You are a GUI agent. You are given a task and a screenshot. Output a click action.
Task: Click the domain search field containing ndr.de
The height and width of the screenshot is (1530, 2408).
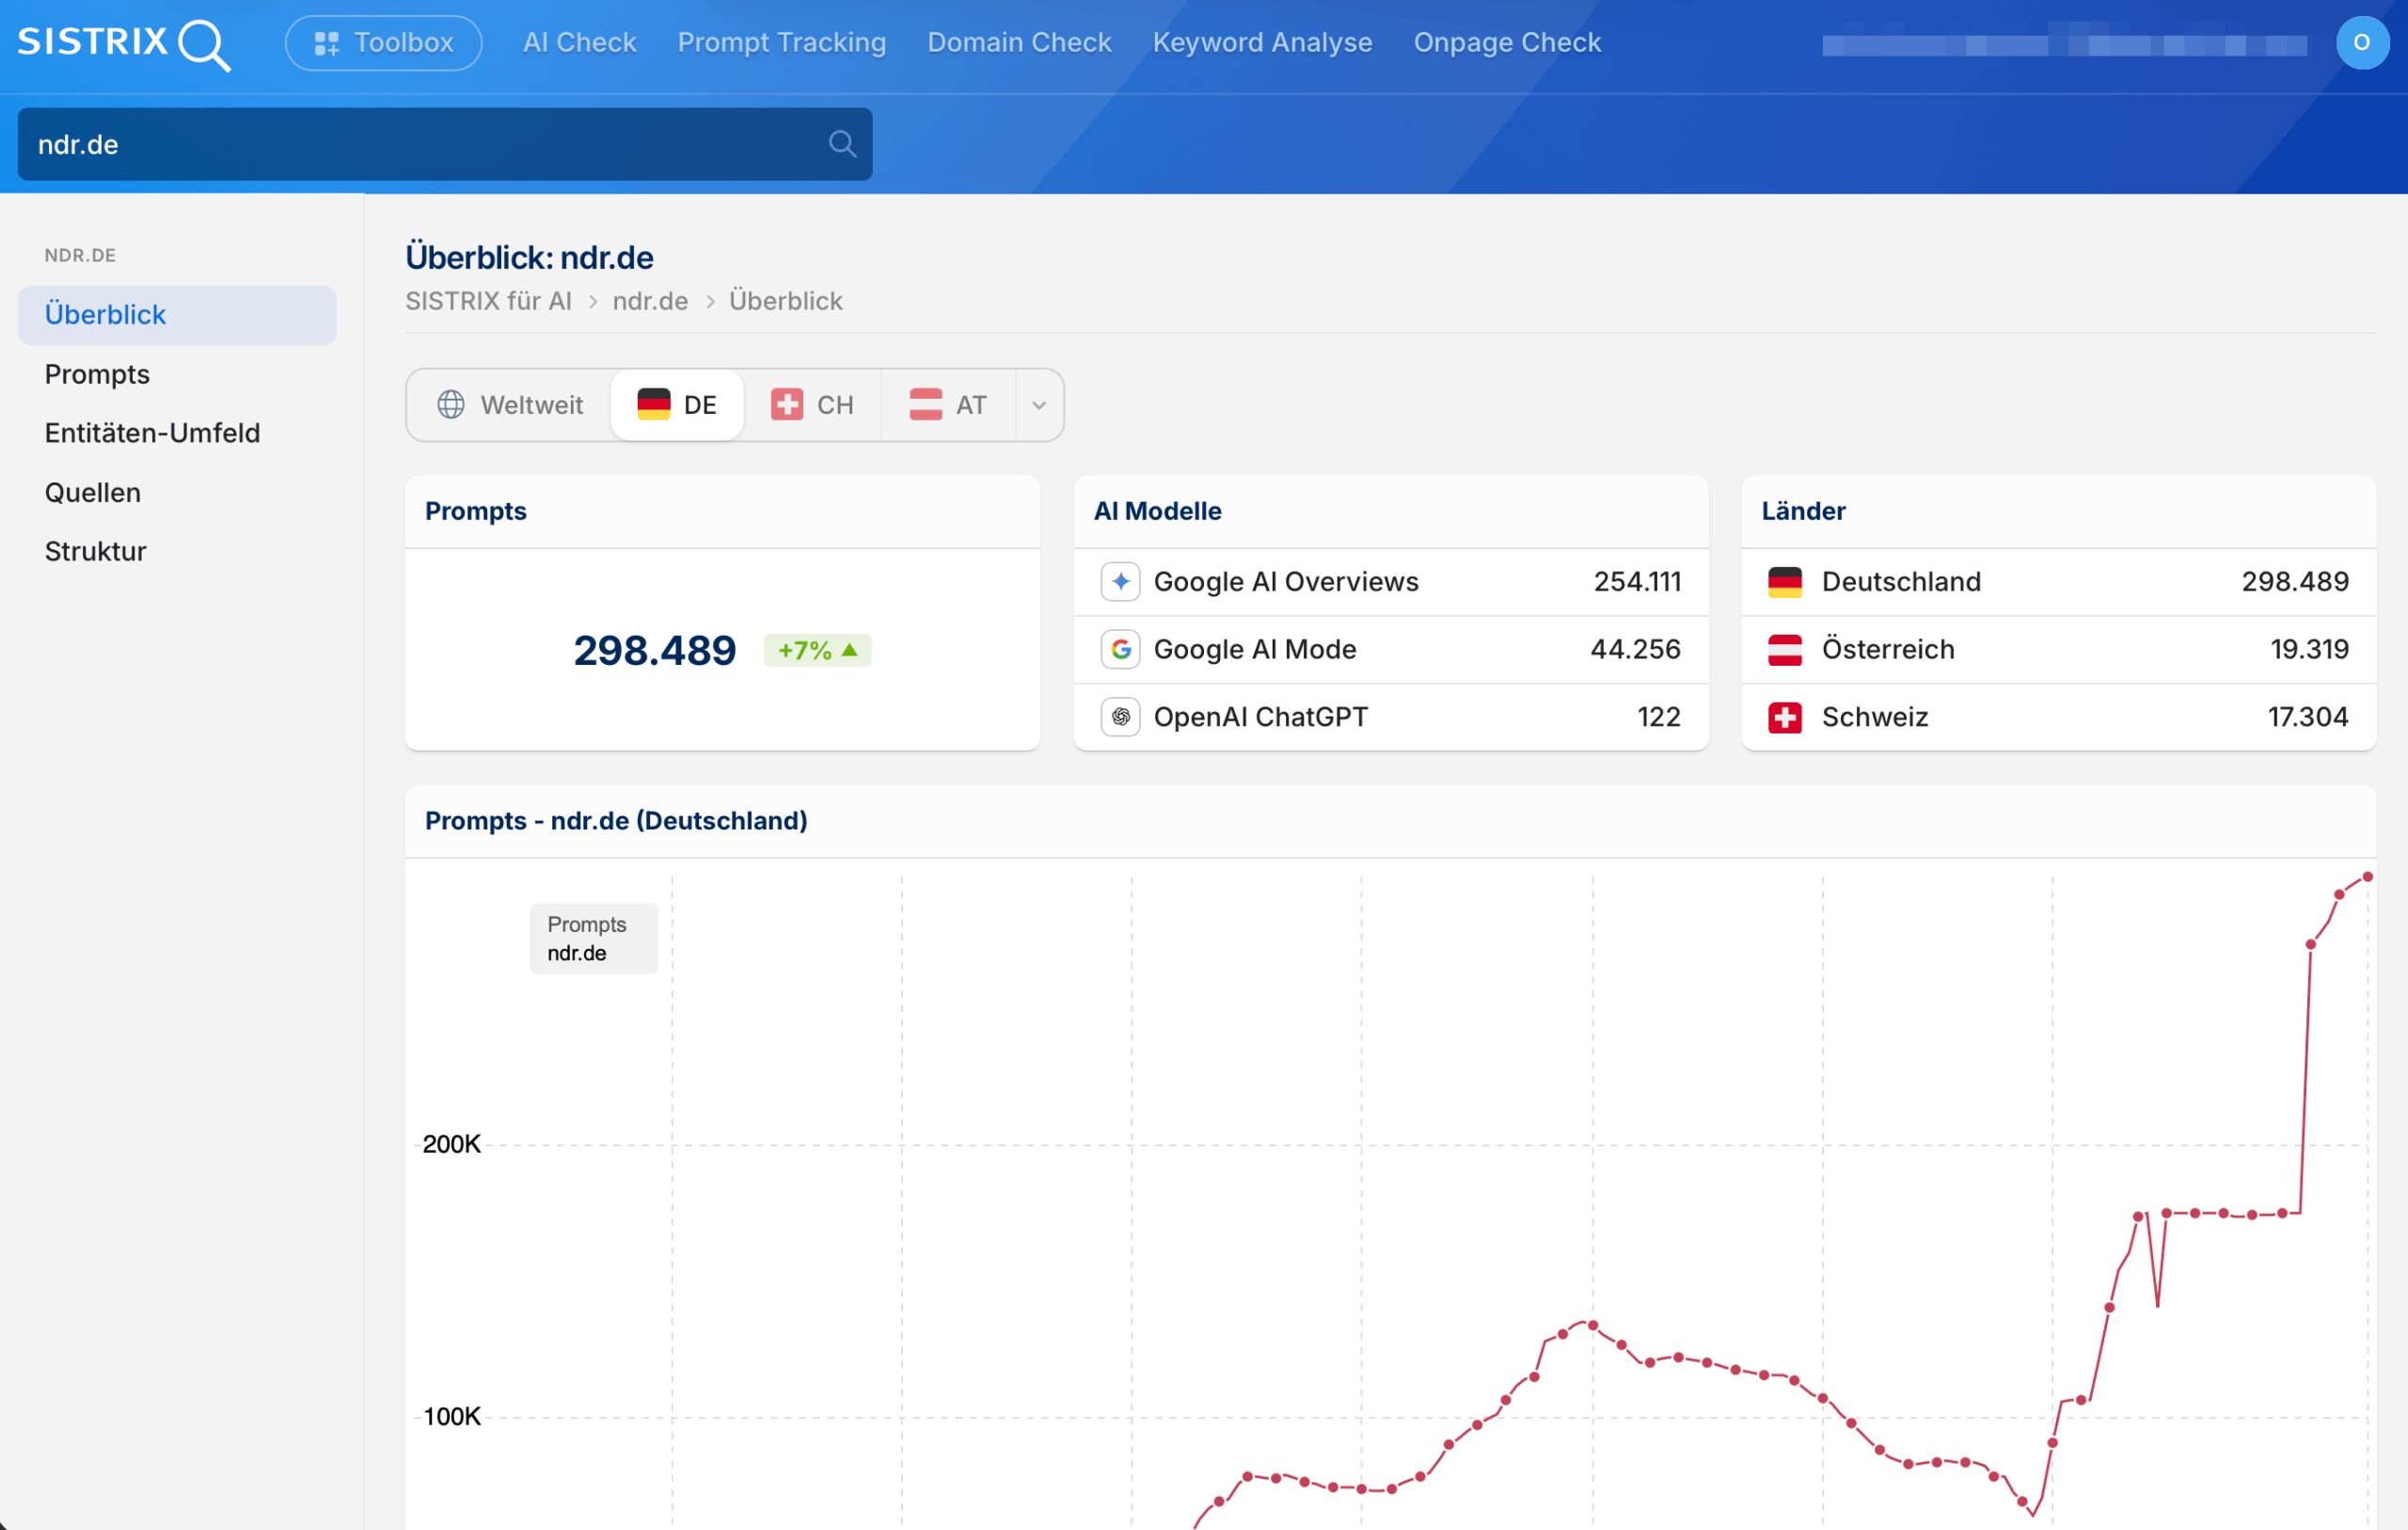[445, 144]
